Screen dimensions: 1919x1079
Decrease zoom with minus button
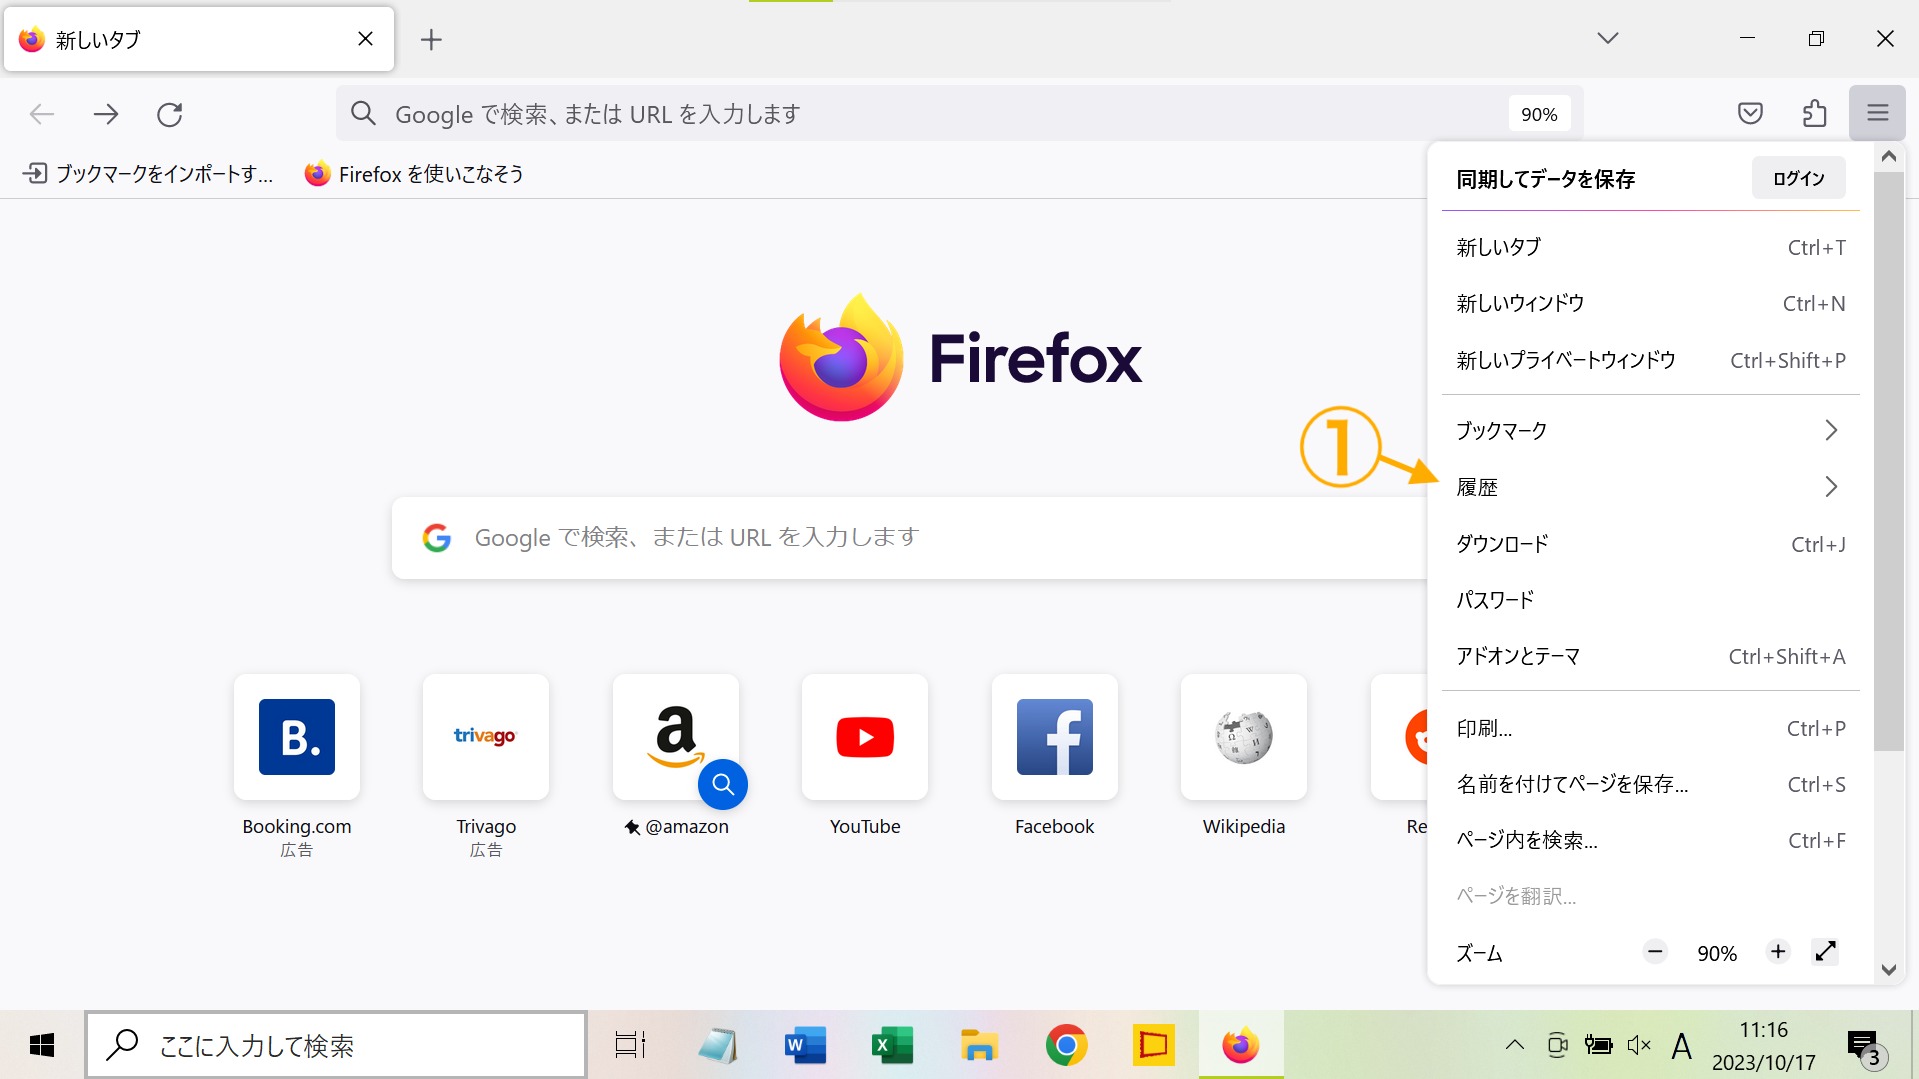1655,952
